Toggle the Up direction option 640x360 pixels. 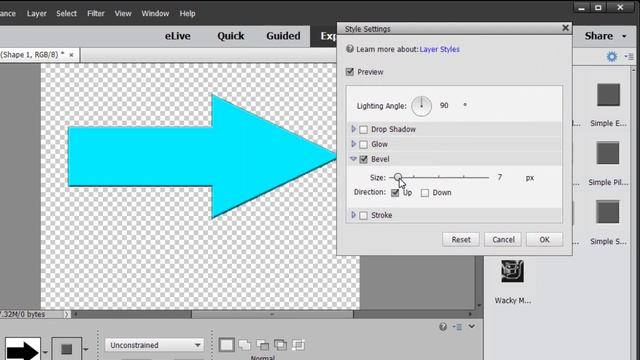click(395, 193)
